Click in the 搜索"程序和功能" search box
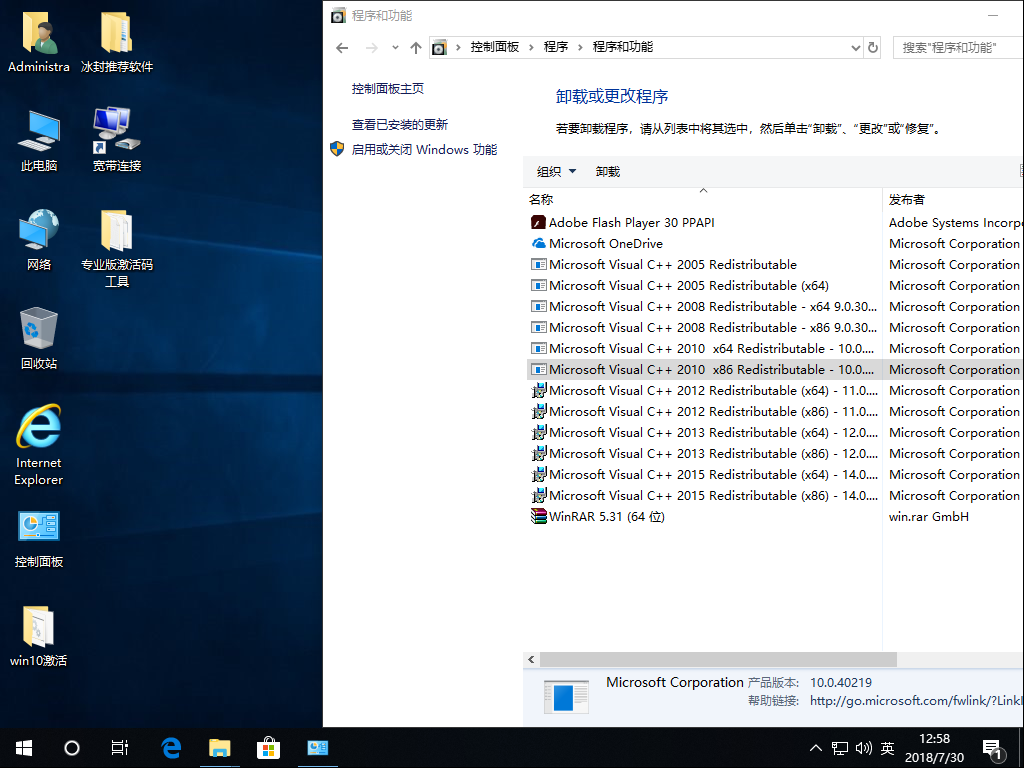The height and width of the screenshot is (768, 1024). [958, 48]
